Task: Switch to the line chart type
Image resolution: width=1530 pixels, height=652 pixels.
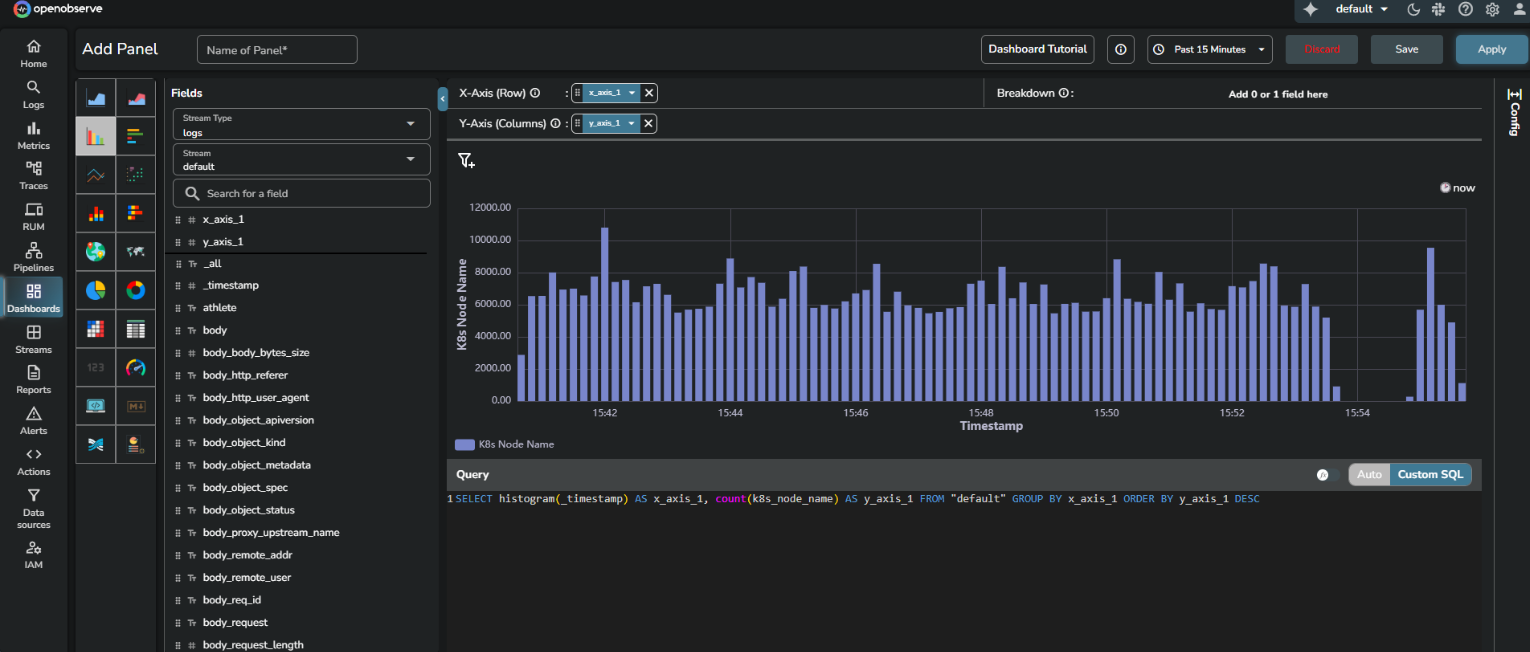Action: coord(95,174)
